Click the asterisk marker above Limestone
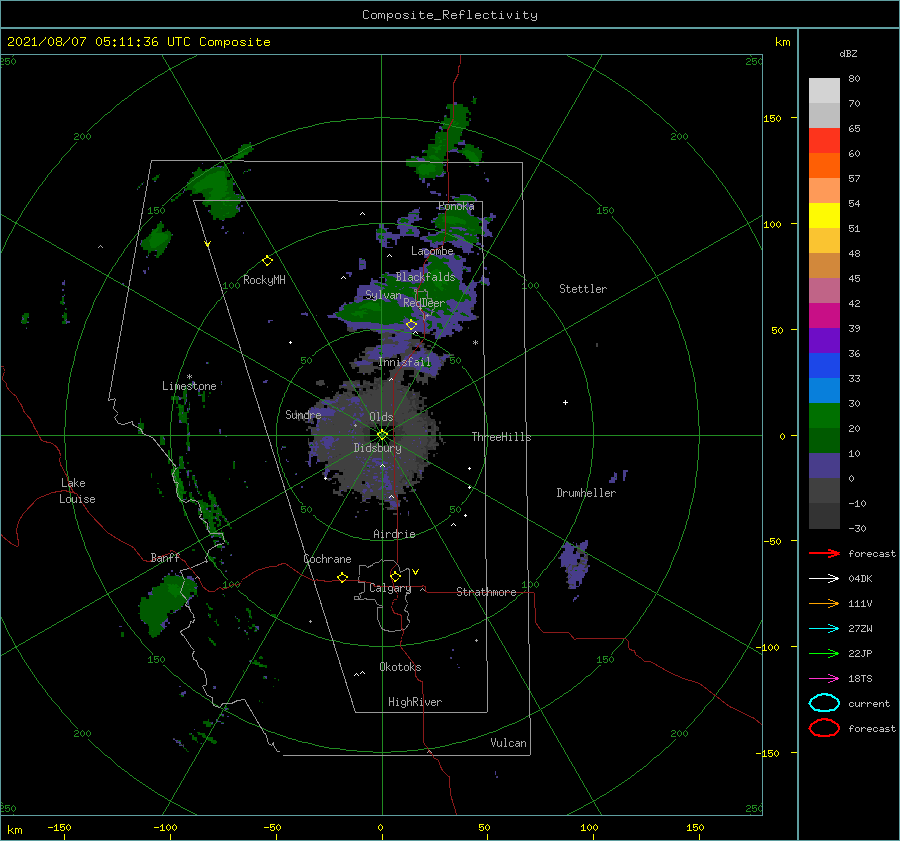Viewport: 900px width, 841px height. point(189,377)
